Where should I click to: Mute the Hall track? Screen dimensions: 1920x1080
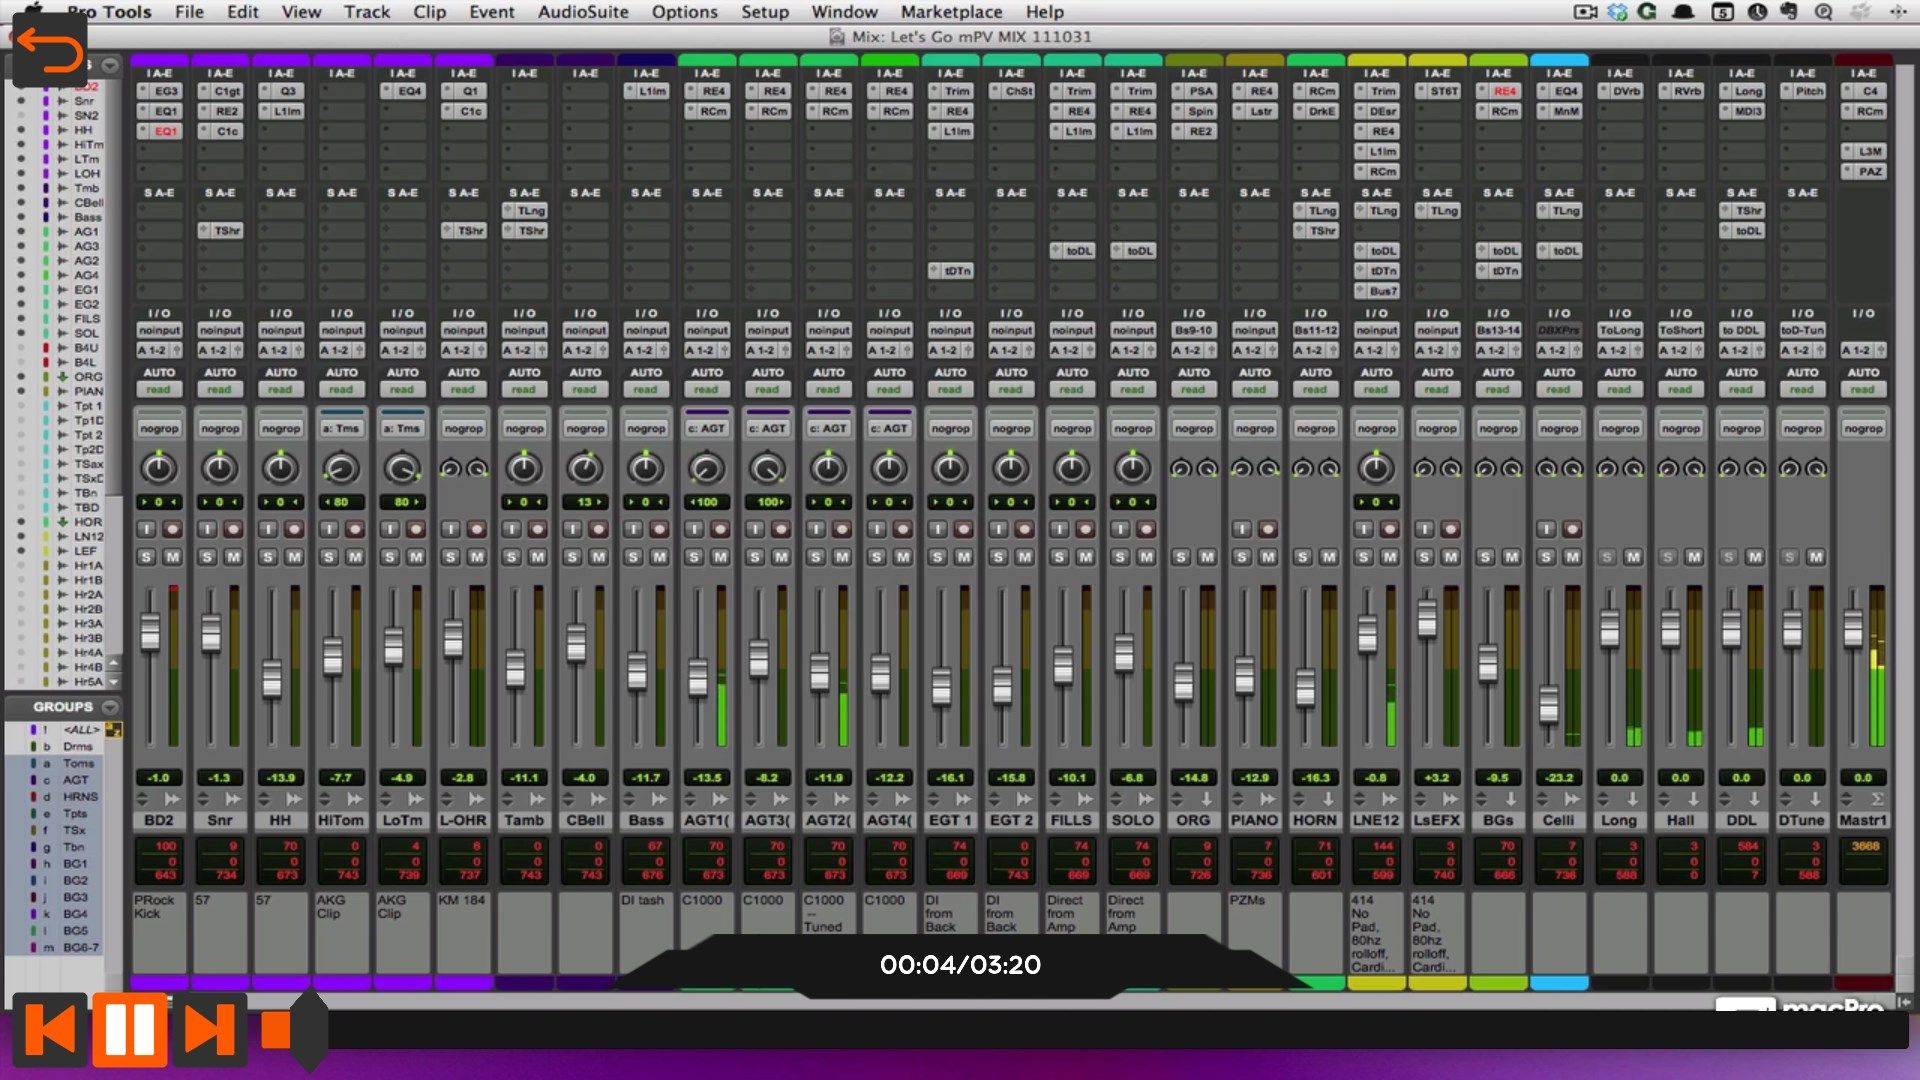point(1694,557)
